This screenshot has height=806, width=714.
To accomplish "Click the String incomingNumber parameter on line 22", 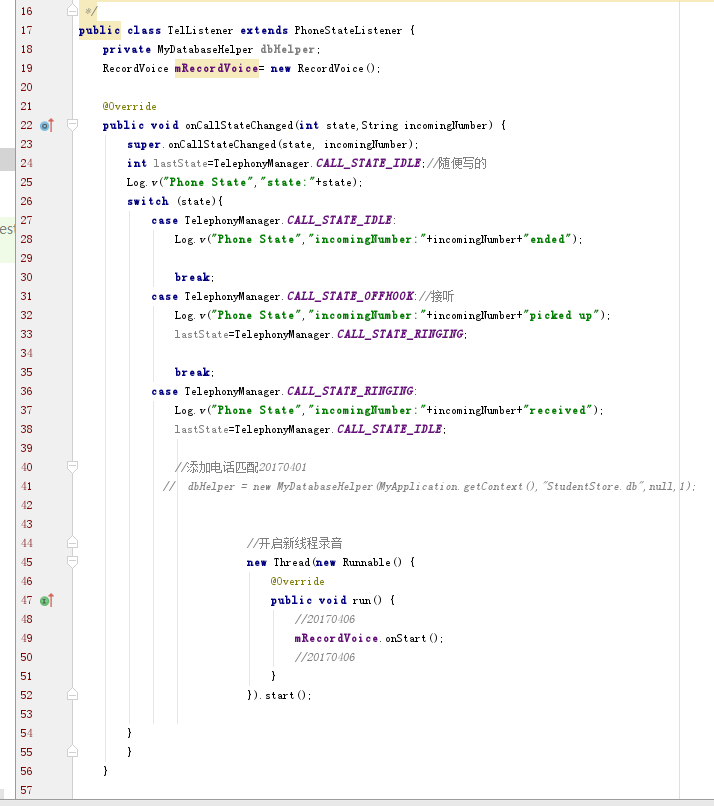I will coord(424,125).
